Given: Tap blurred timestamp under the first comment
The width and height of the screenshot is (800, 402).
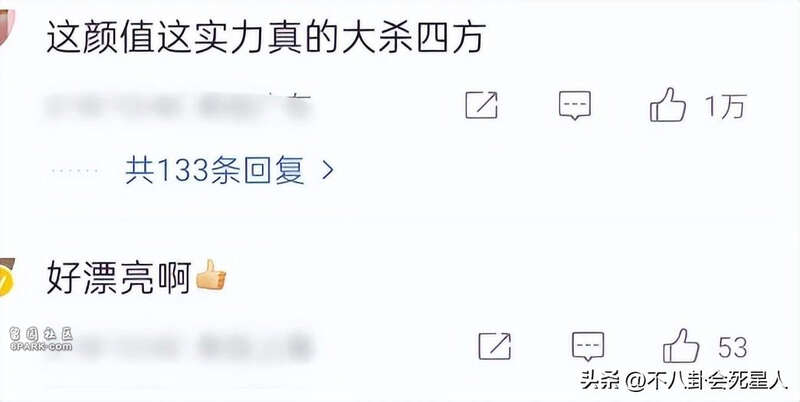Looking at the screenshot, I should (179, 106).
